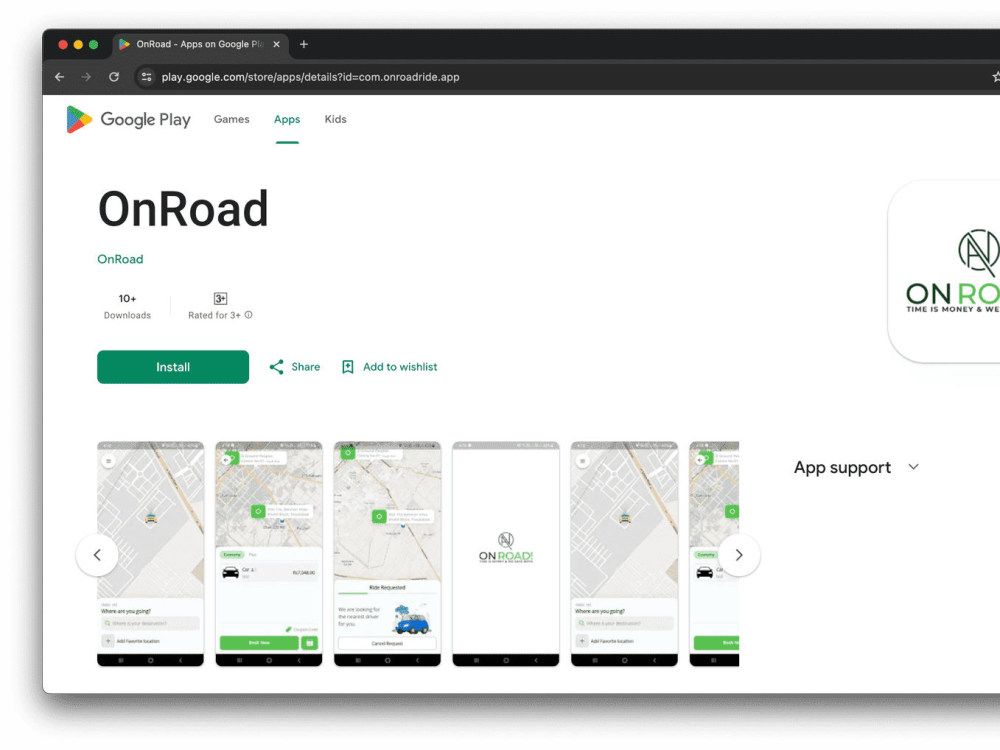This screenshot has width=1000, height=750.
Task: Click the OnRoad app icon
Action: tap(946, 272)
